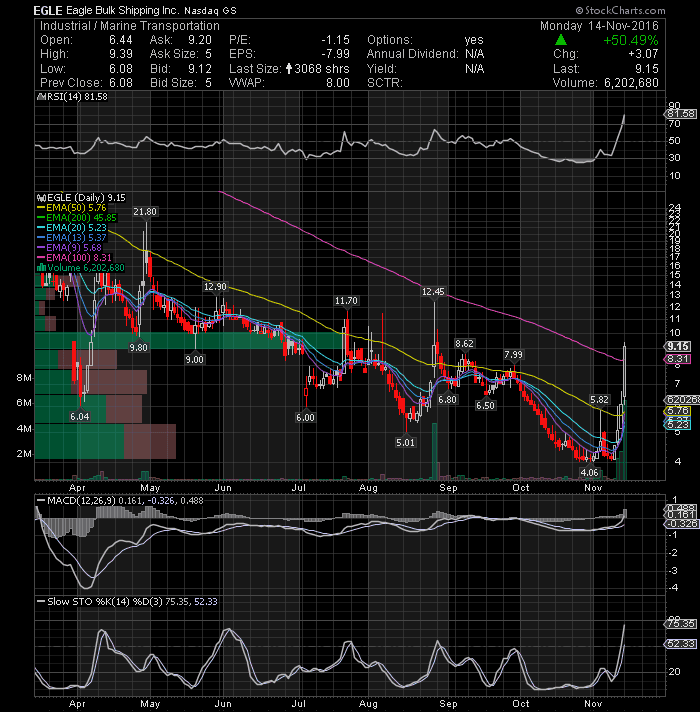This screenshot has width=700, height=712.
Task: Click the EMA(9) 5.68 legend entry
Action: (x=69, y=247)
